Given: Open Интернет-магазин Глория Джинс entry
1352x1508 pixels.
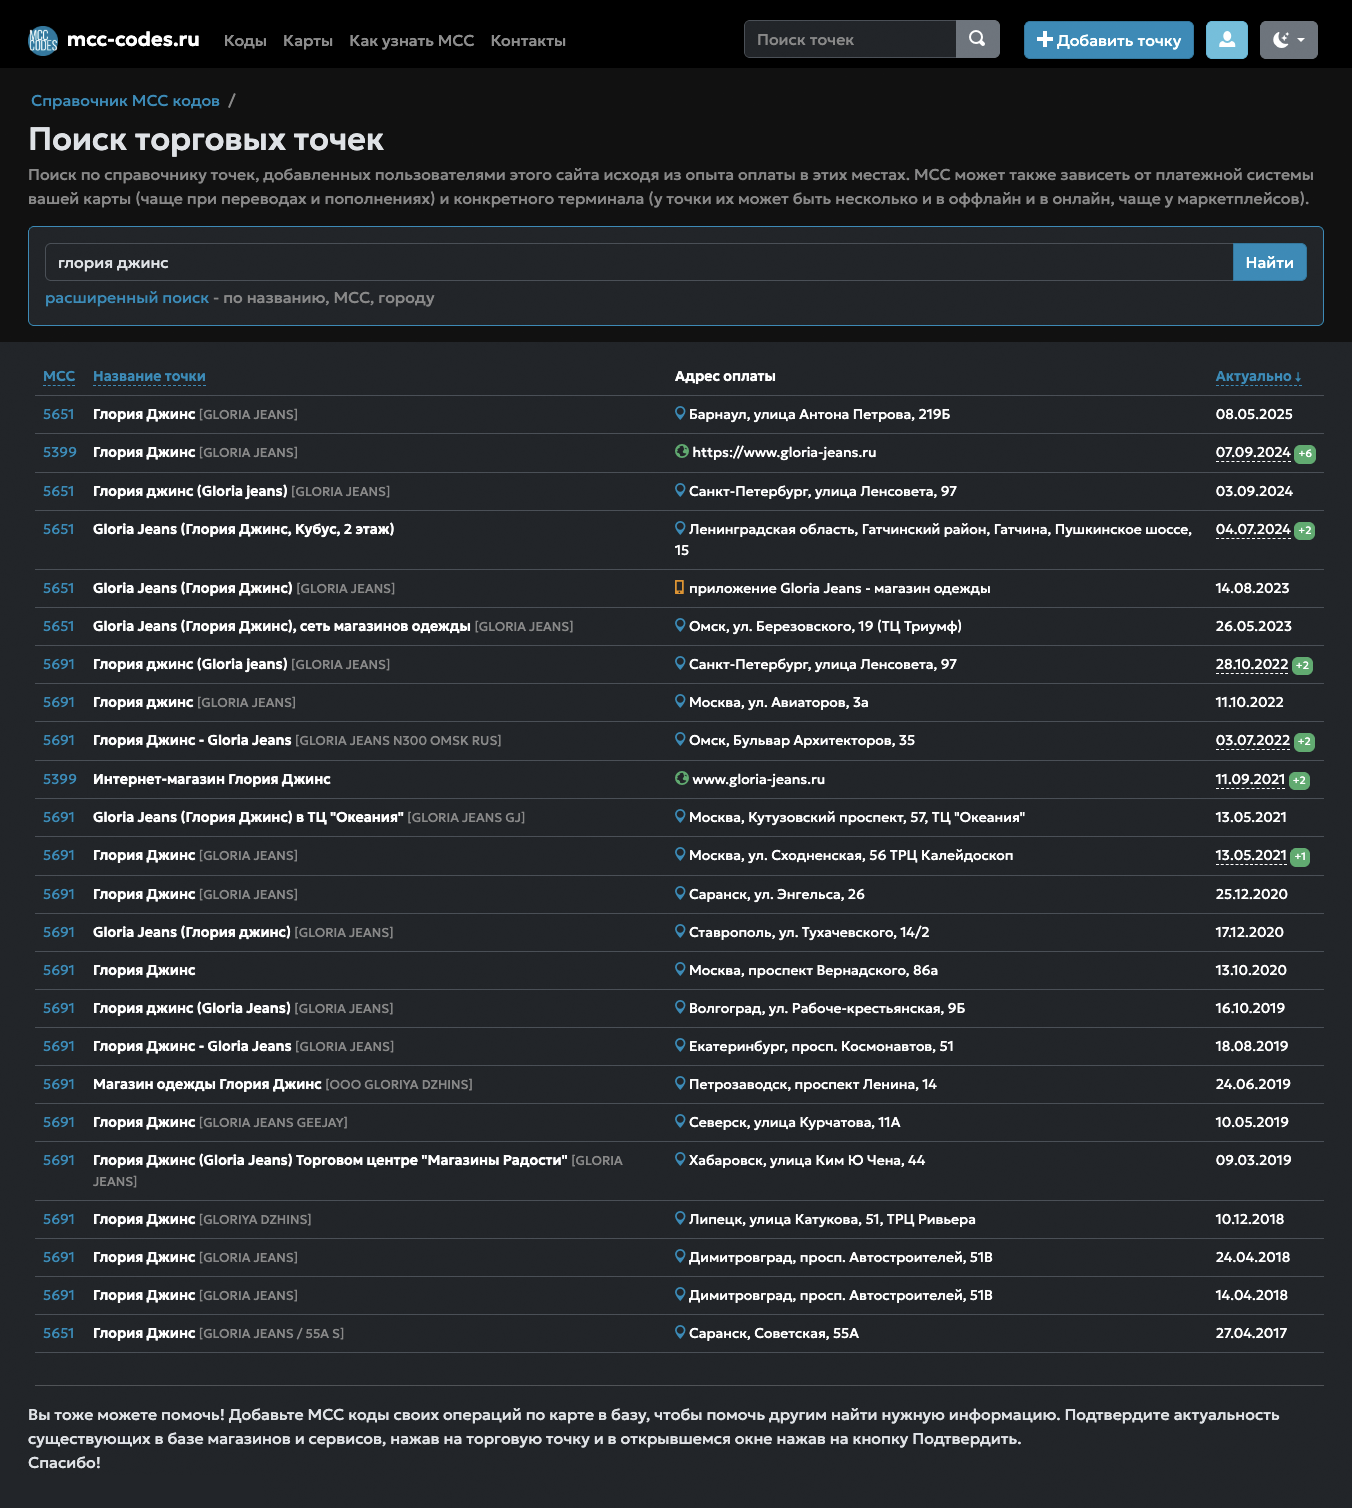Looking at the screenshot, I should [x=212, y=779].
